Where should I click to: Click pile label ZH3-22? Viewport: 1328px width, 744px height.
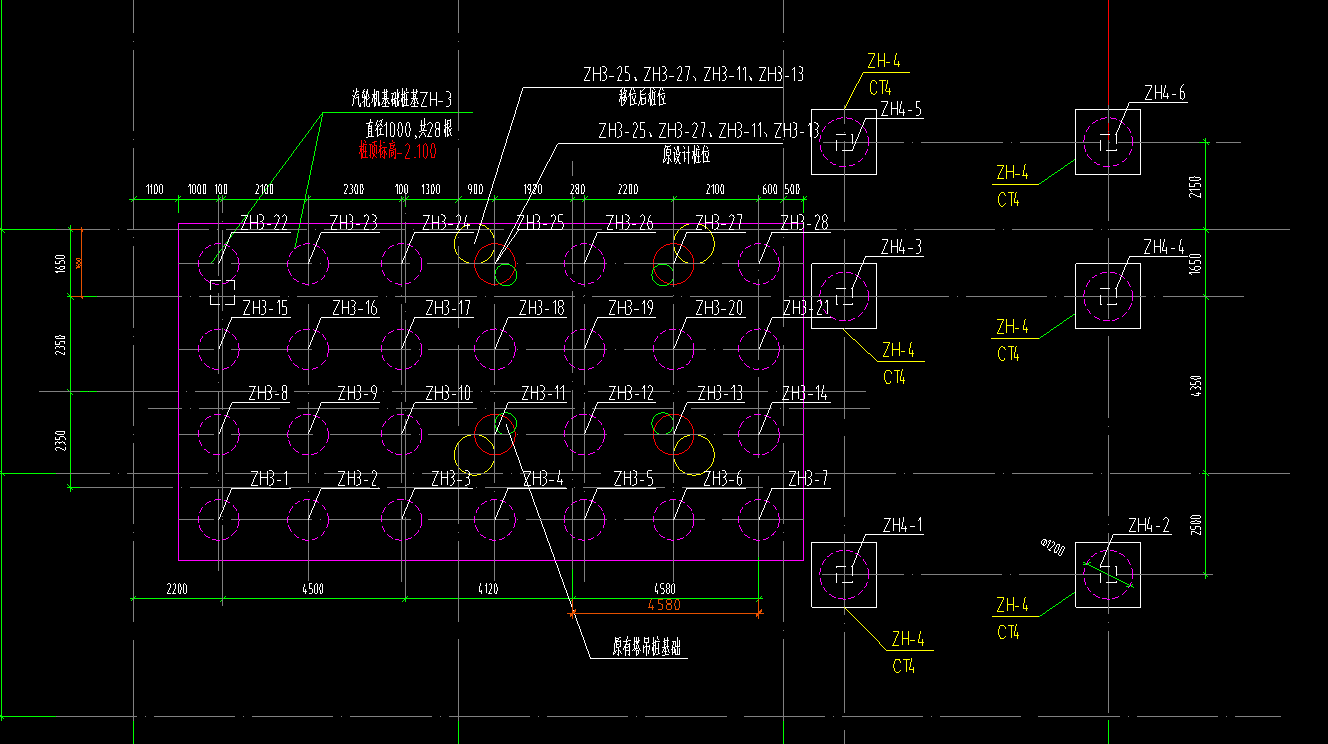(264, 223)
